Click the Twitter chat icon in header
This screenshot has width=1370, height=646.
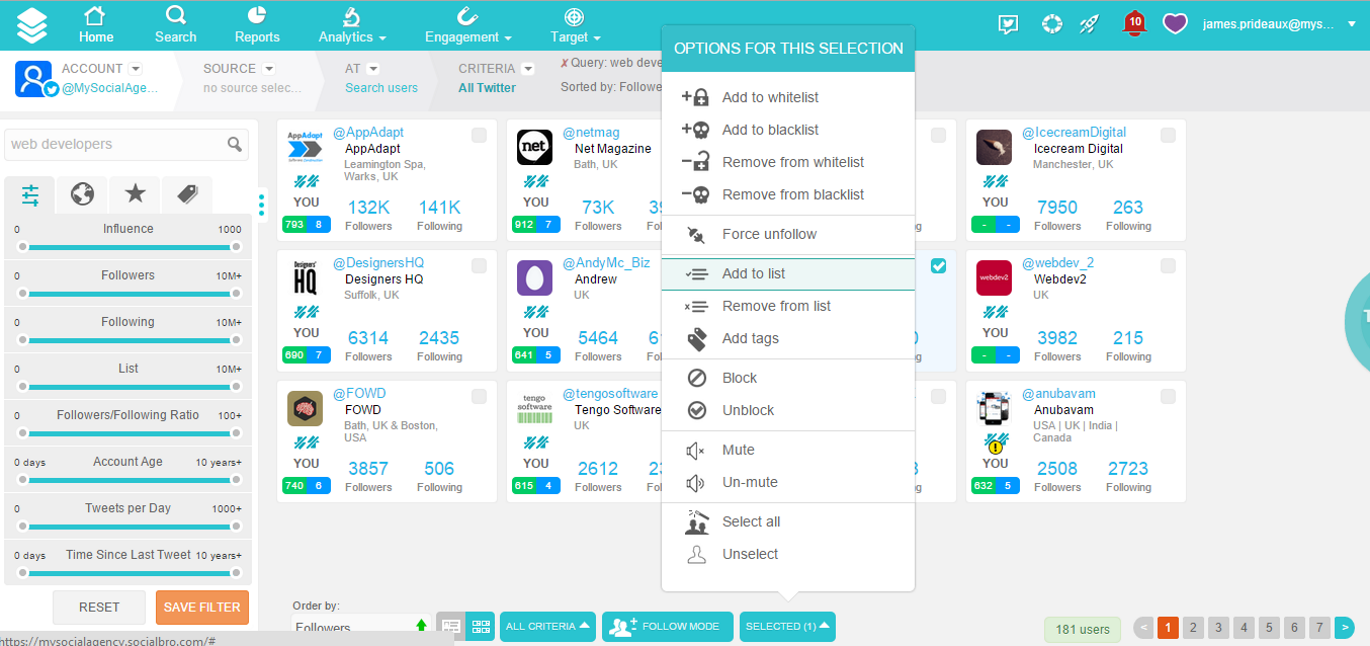[x=1008, y=25]
